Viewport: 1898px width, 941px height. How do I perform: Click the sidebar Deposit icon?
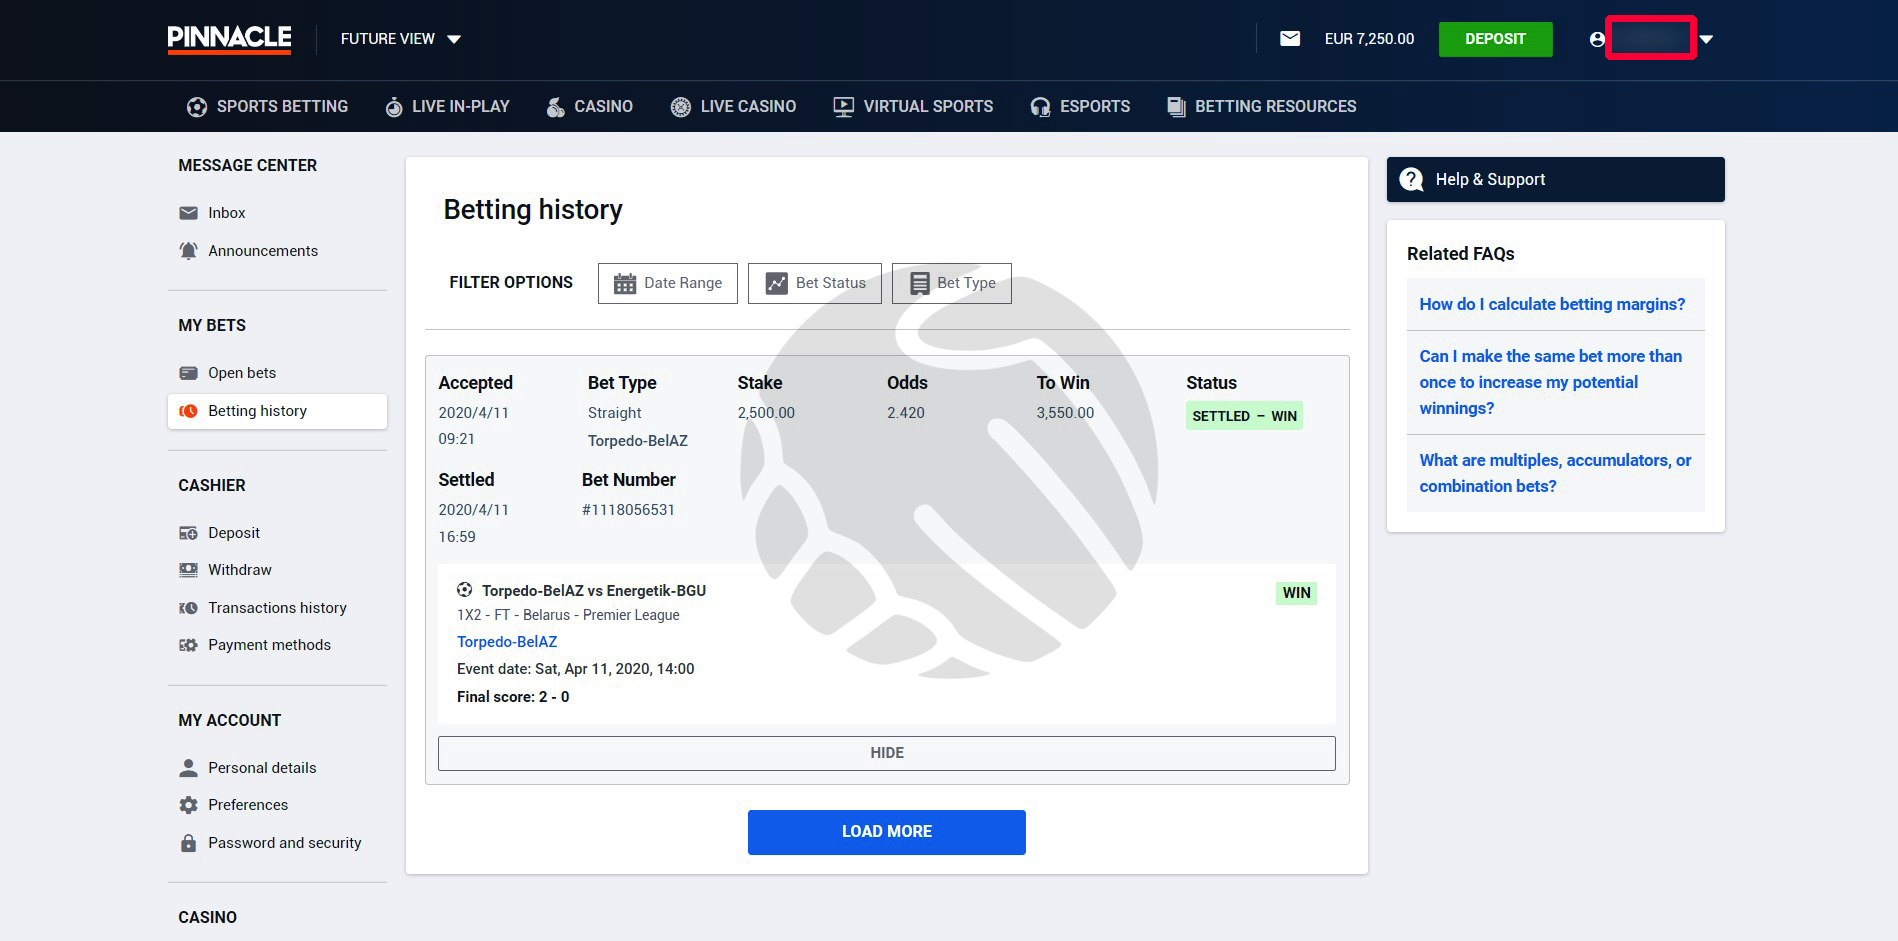click(x=188, y=533)
